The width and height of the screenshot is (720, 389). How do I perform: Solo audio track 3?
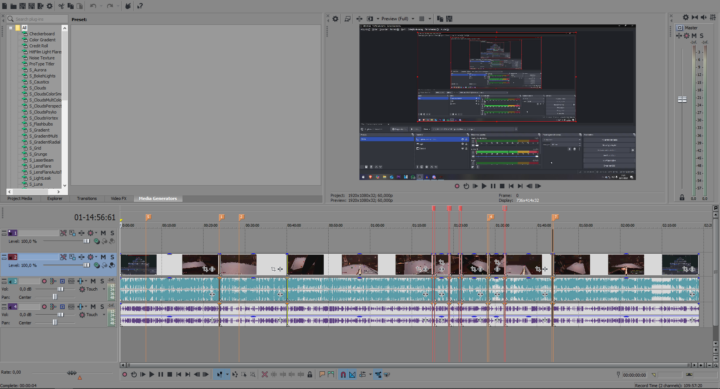click(x=102, y=281)
